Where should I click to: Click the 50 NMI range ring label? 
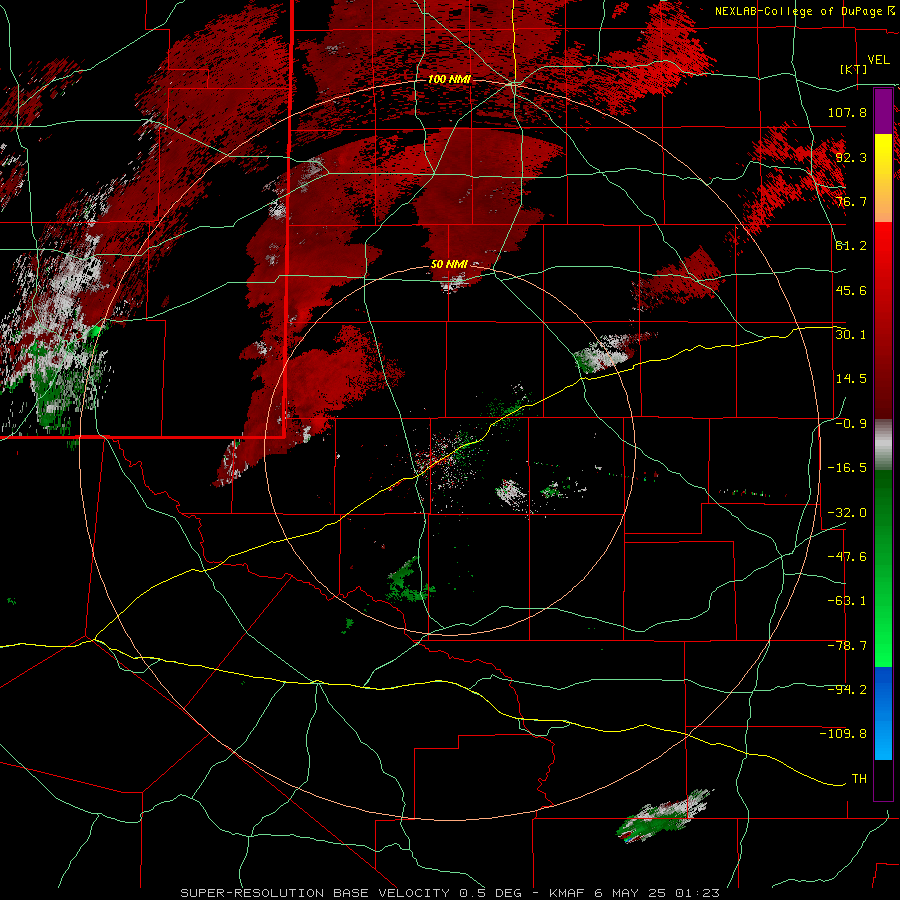(449, 264)
